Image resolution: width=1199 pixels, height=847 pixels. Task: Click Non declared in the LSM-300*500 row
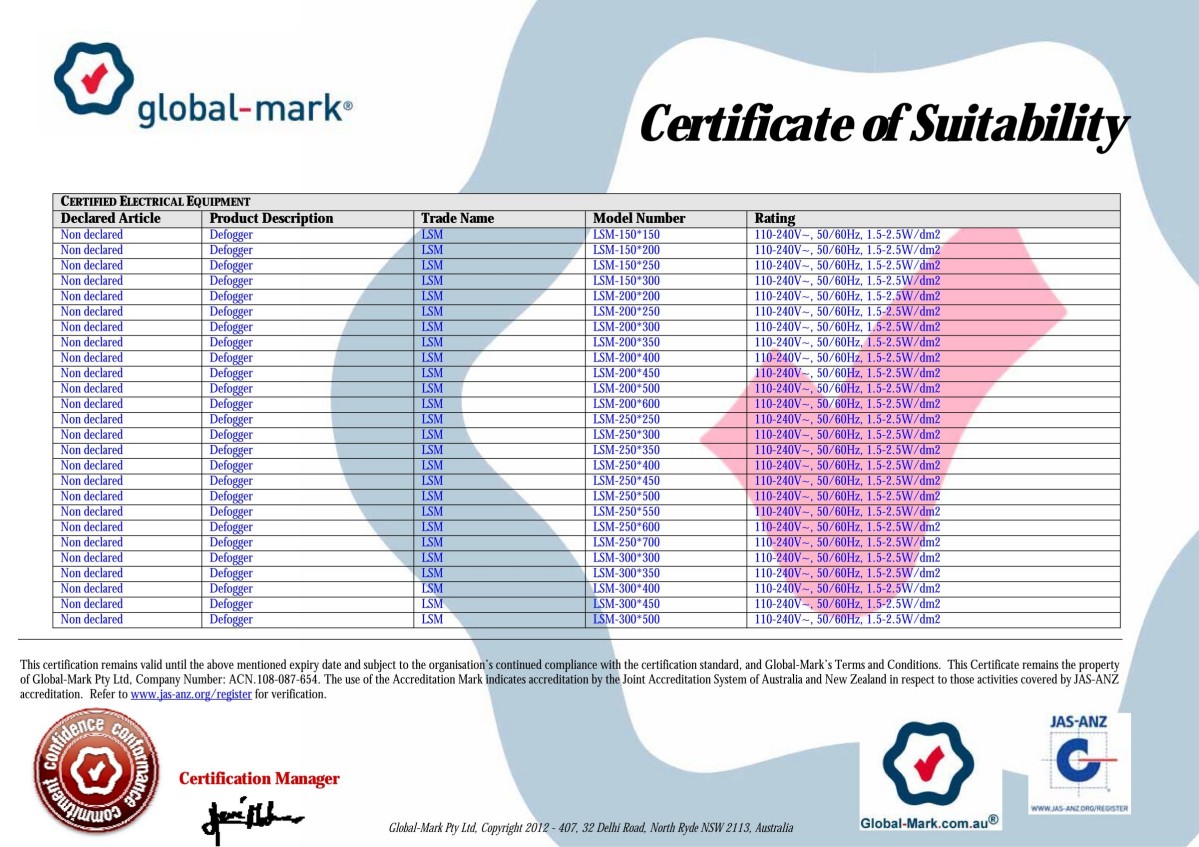(x=92, y=619)
